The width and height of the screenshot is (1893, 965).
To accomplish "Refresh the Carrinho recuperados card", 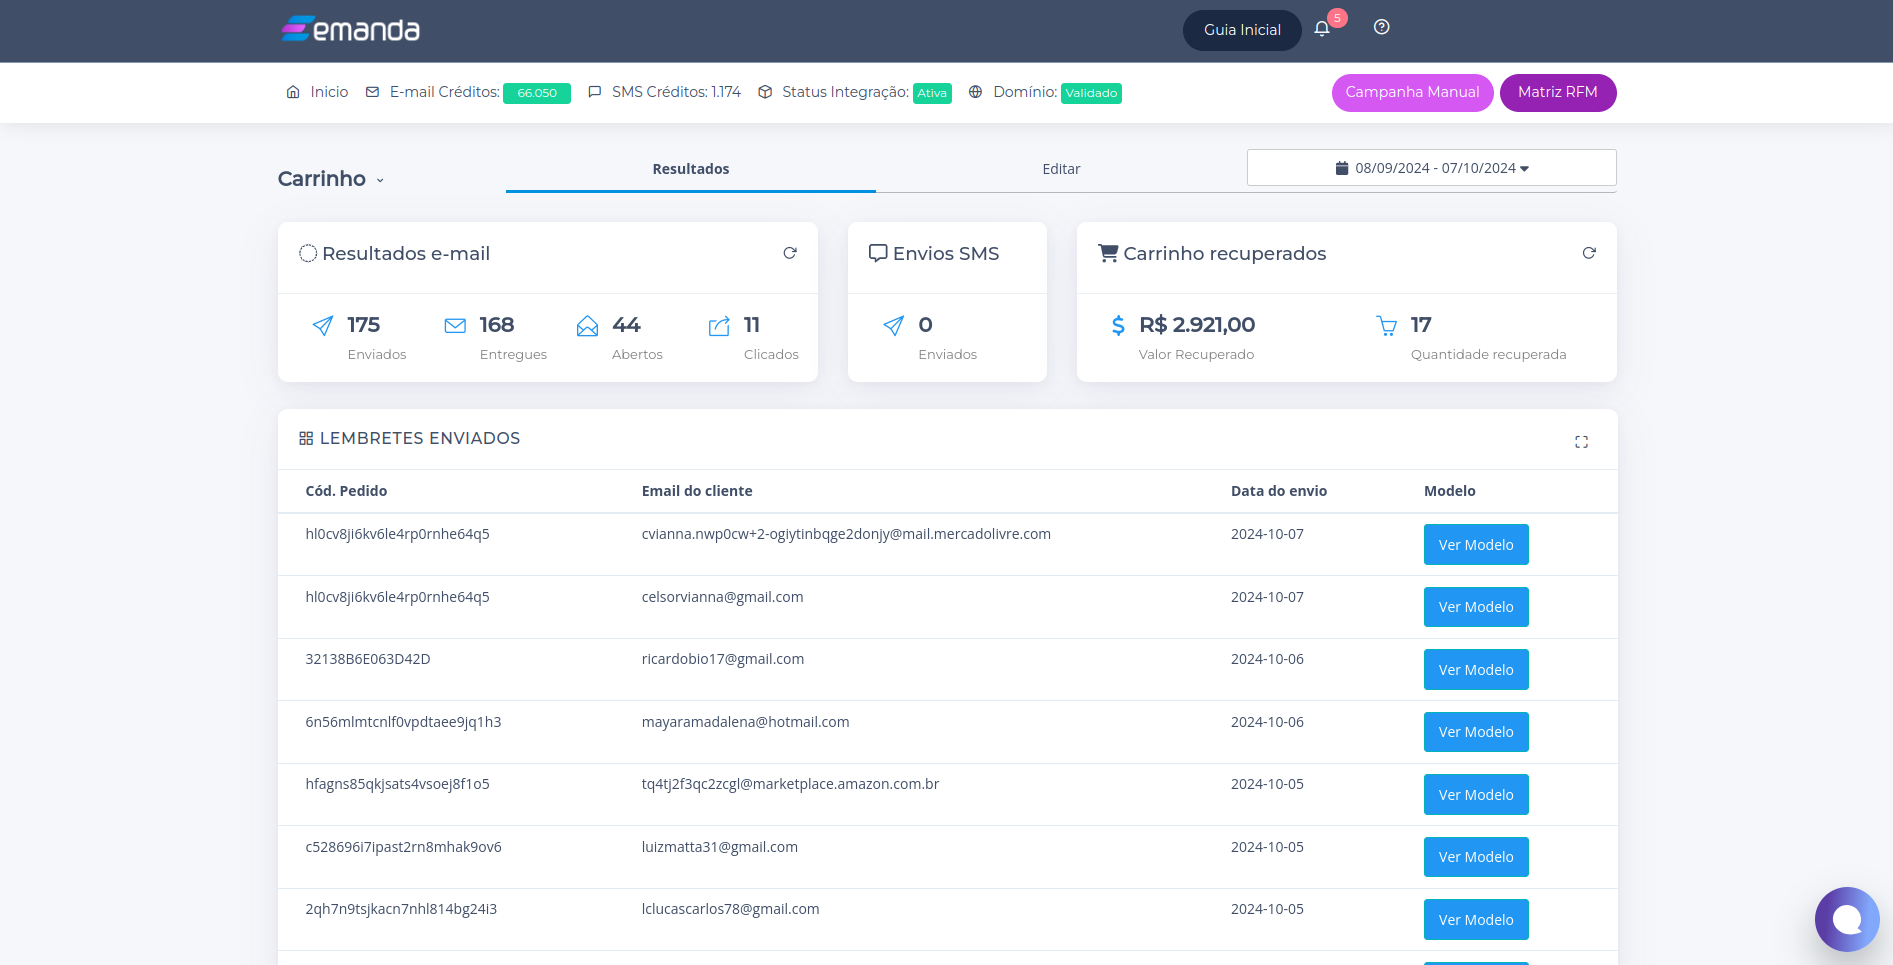I will [1589, 253].
